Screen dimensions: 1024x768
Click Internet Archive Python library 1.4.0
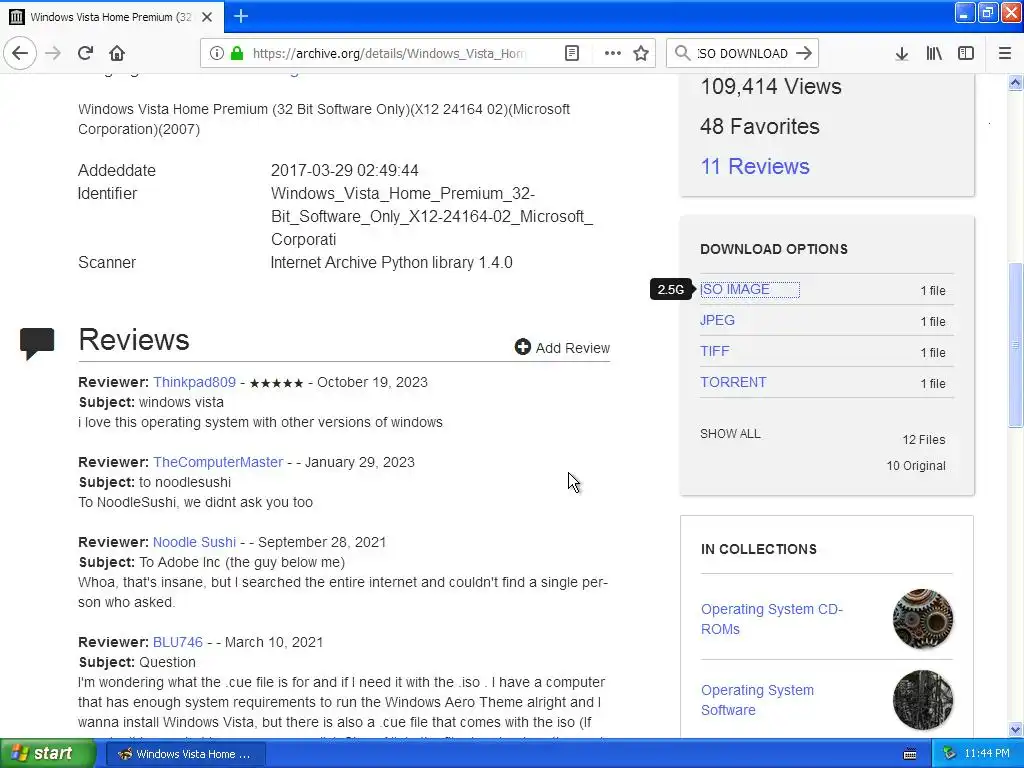[x=391, y=263]
